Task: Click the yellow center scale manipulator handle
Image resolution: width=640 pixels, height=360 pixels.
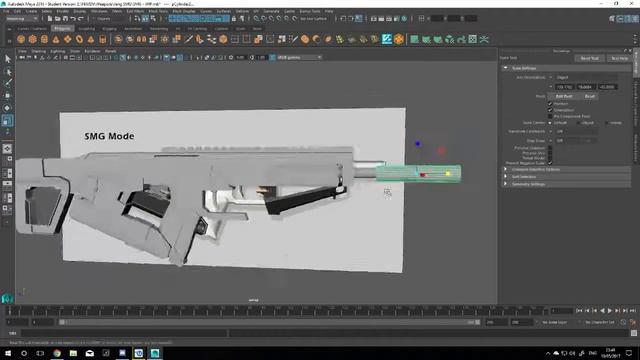Action: pos(448,174)
